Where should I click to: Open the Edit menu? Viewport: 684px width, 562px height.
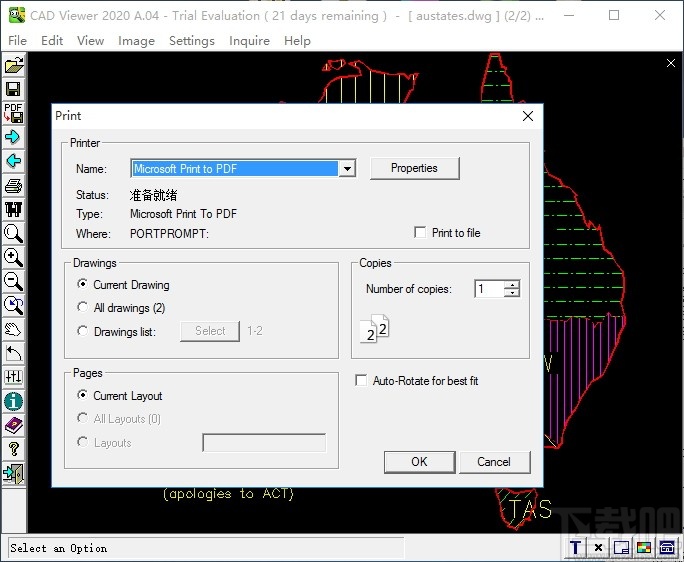[x=52, y=41]
